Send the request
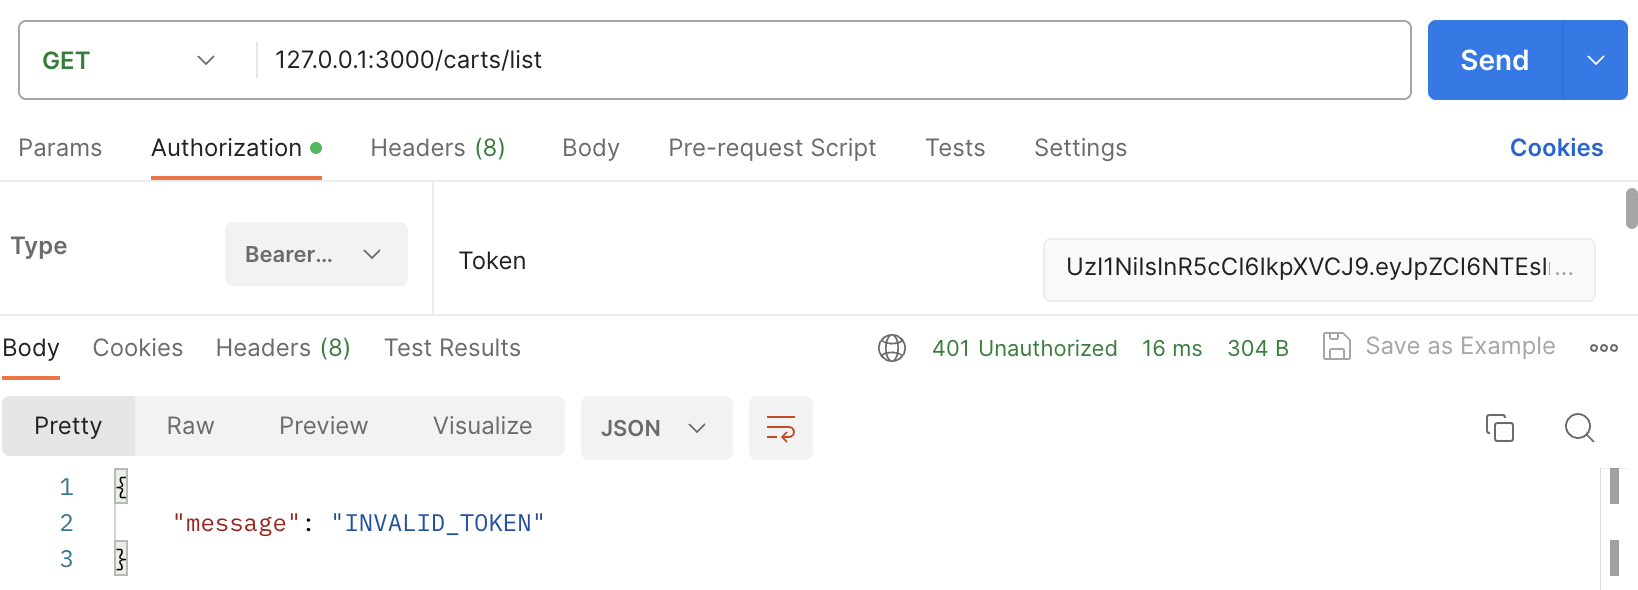 pos(1494,60)
